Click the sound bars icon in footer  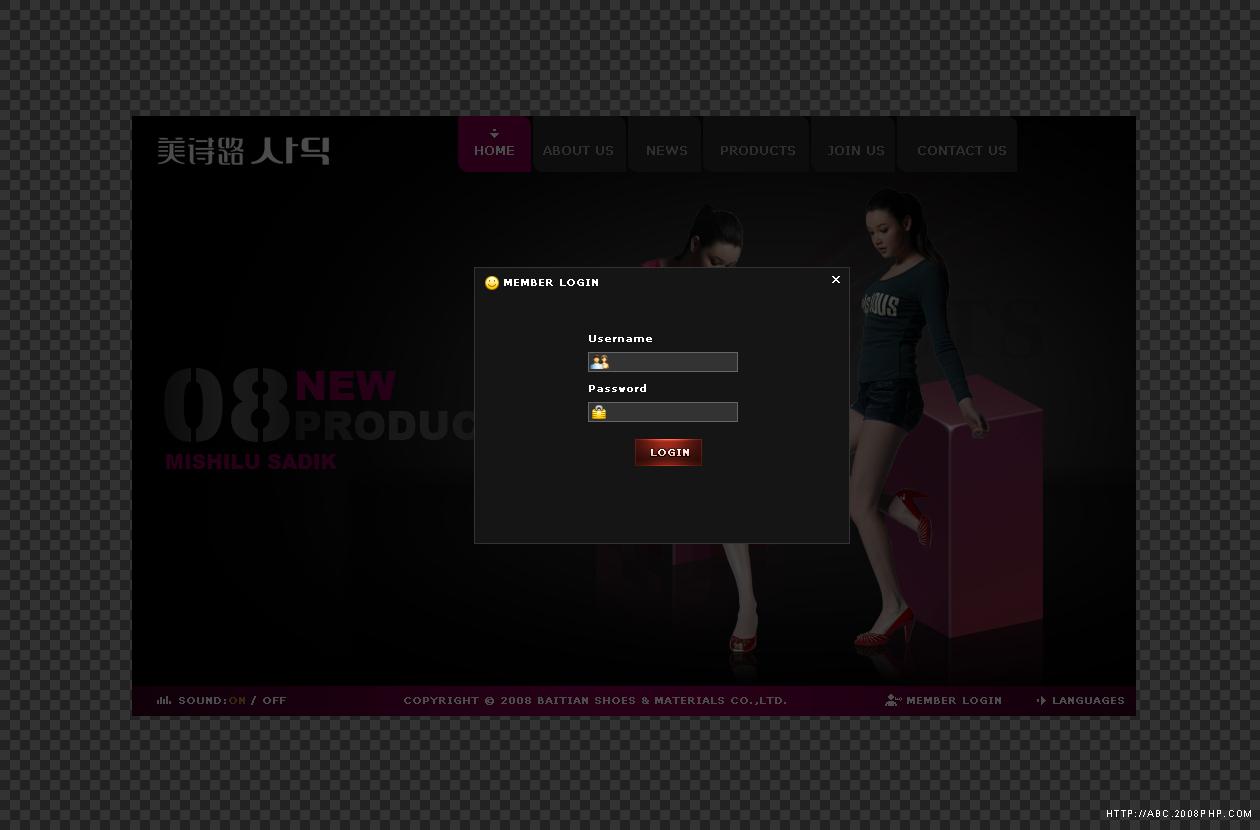(x=164, y=700)
